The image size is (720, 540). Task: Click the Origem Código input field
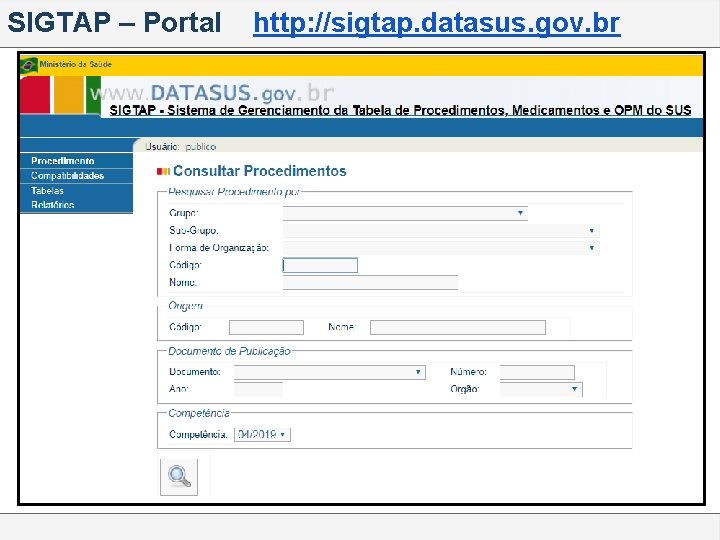pyautogui.click(x=266, y=327)
